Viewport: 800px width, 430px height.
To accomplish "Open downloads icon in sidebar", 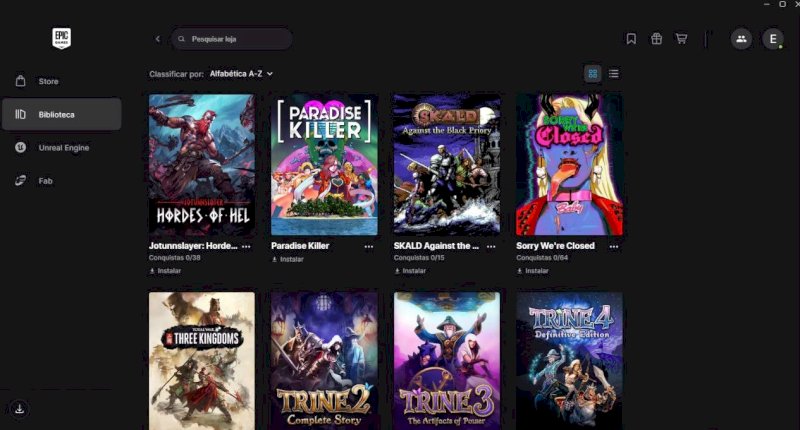I will (x=19, y=408).
